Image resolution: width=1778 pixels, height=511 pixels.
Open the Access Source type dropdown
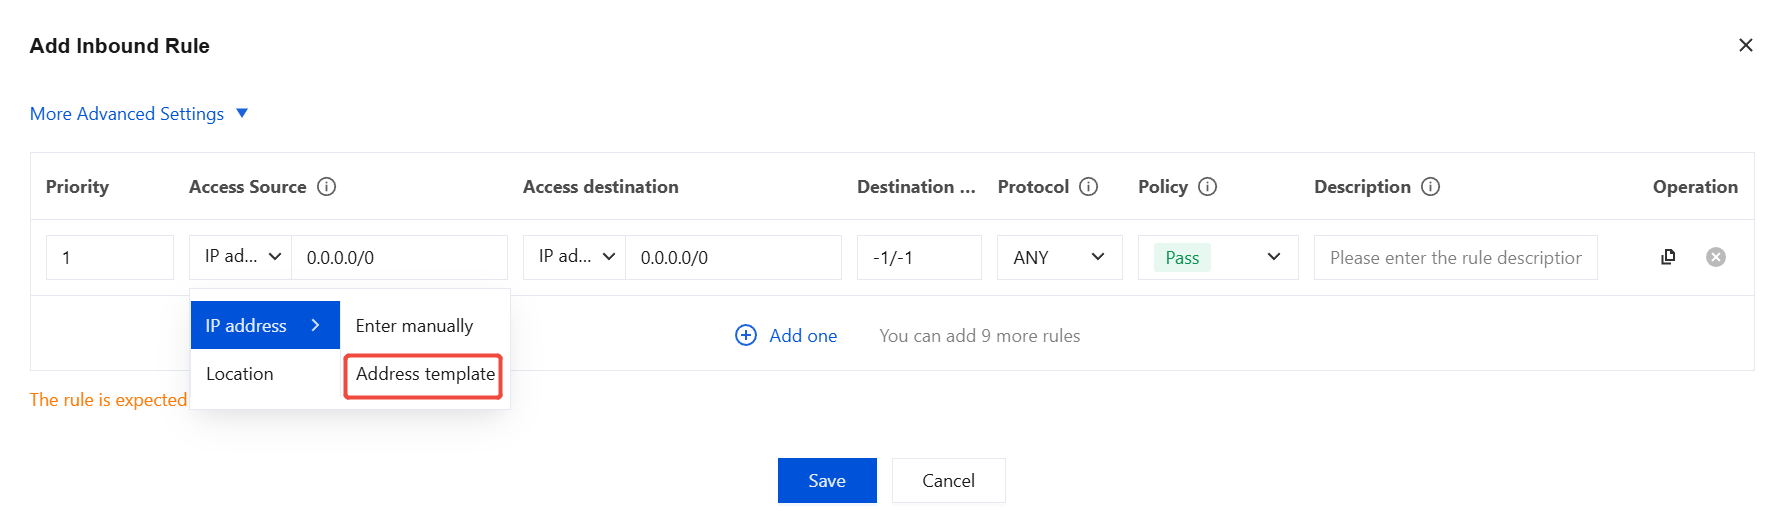(x=241, y=257)
